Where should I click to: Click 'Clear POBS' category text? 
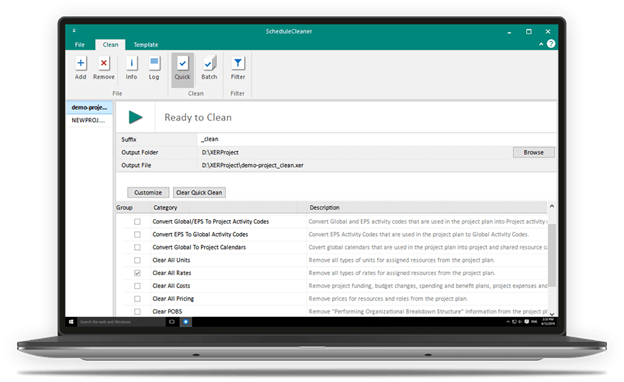click(x=168, y=312)
